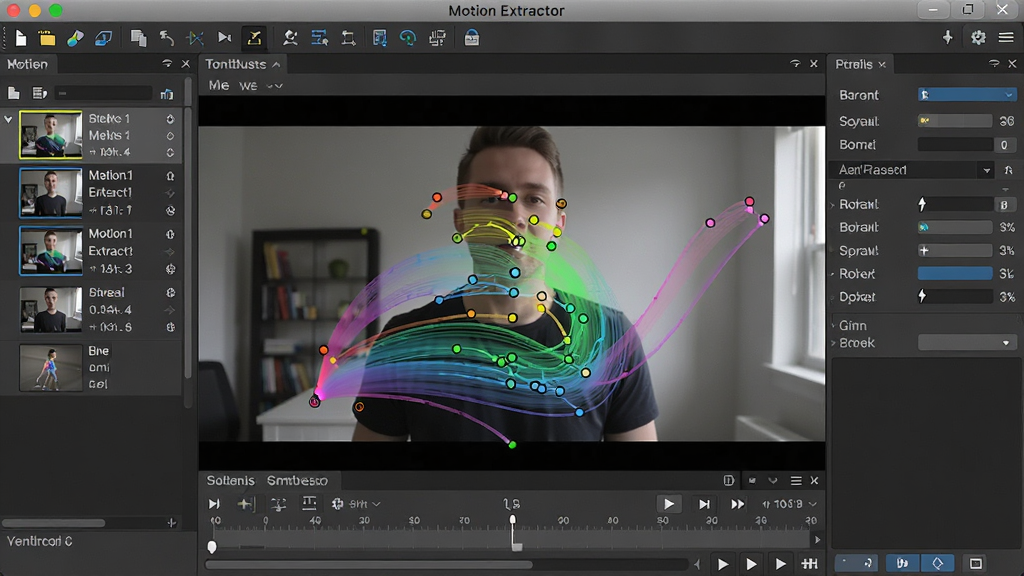Switch to the Soltenis tab
The width and height of the screenshot is (1024, 576).
click(231, 481)
